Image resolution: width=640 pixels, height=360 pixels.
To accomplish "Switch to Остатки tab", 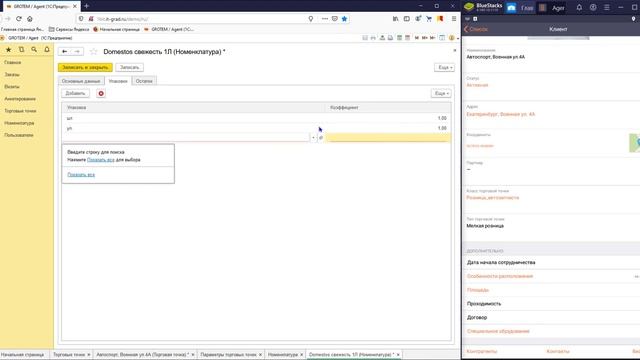I will click(144, 81).
